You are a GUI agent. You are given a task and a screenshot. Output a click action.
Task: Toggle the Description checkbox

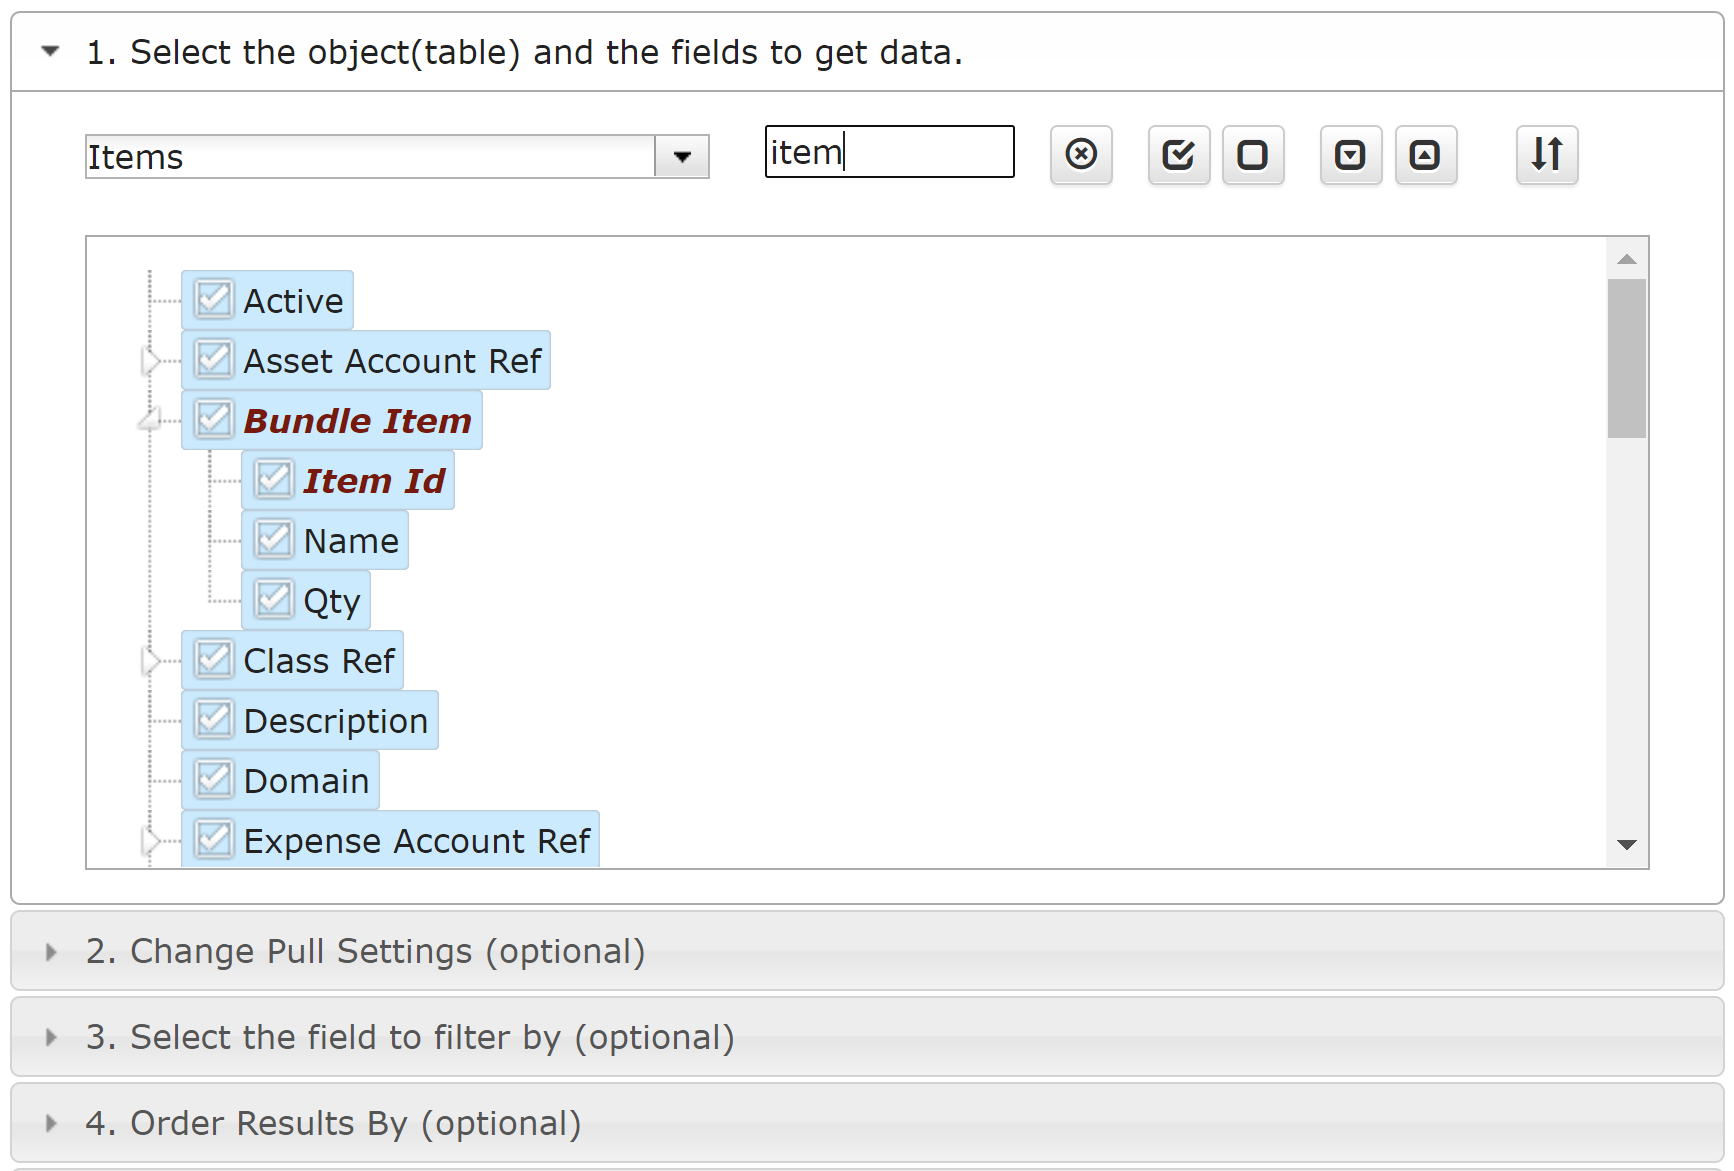point(214,720)
